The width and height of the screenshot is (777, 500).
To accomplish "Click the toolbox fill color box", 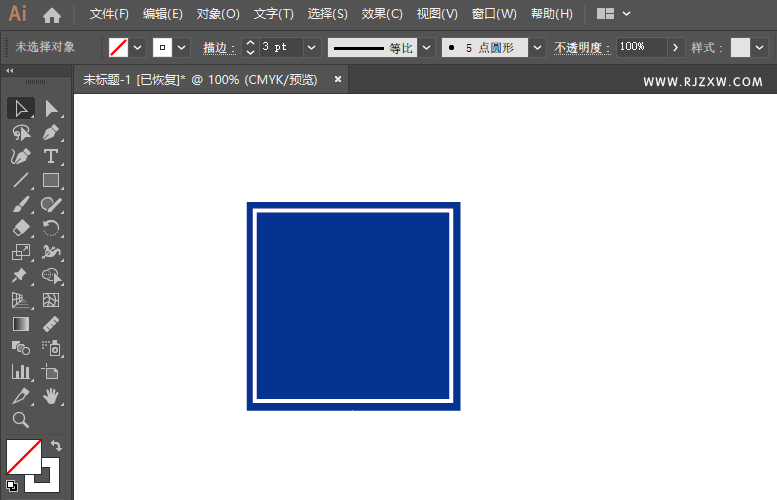I will [23, 457].
